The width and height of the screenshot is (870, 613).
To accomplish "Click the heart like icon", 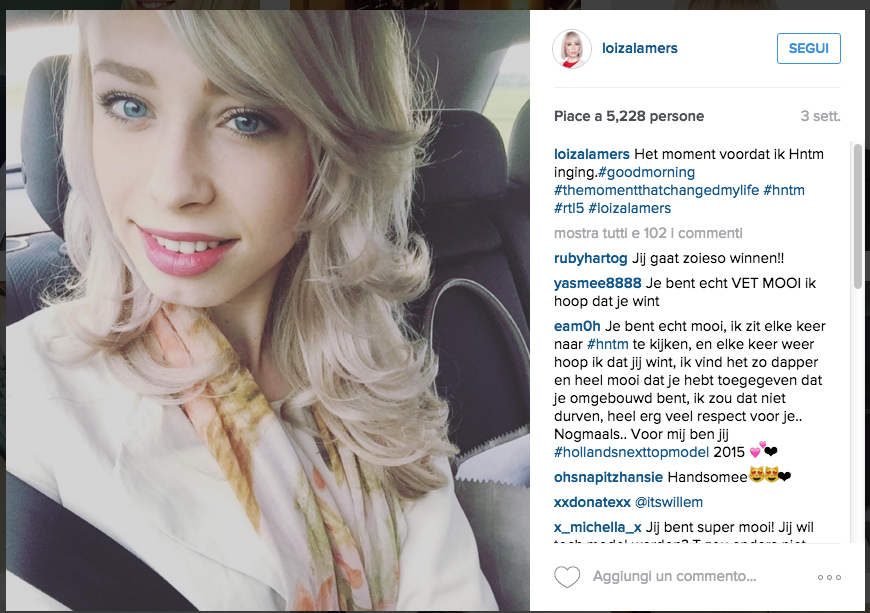I will point(567,577).
